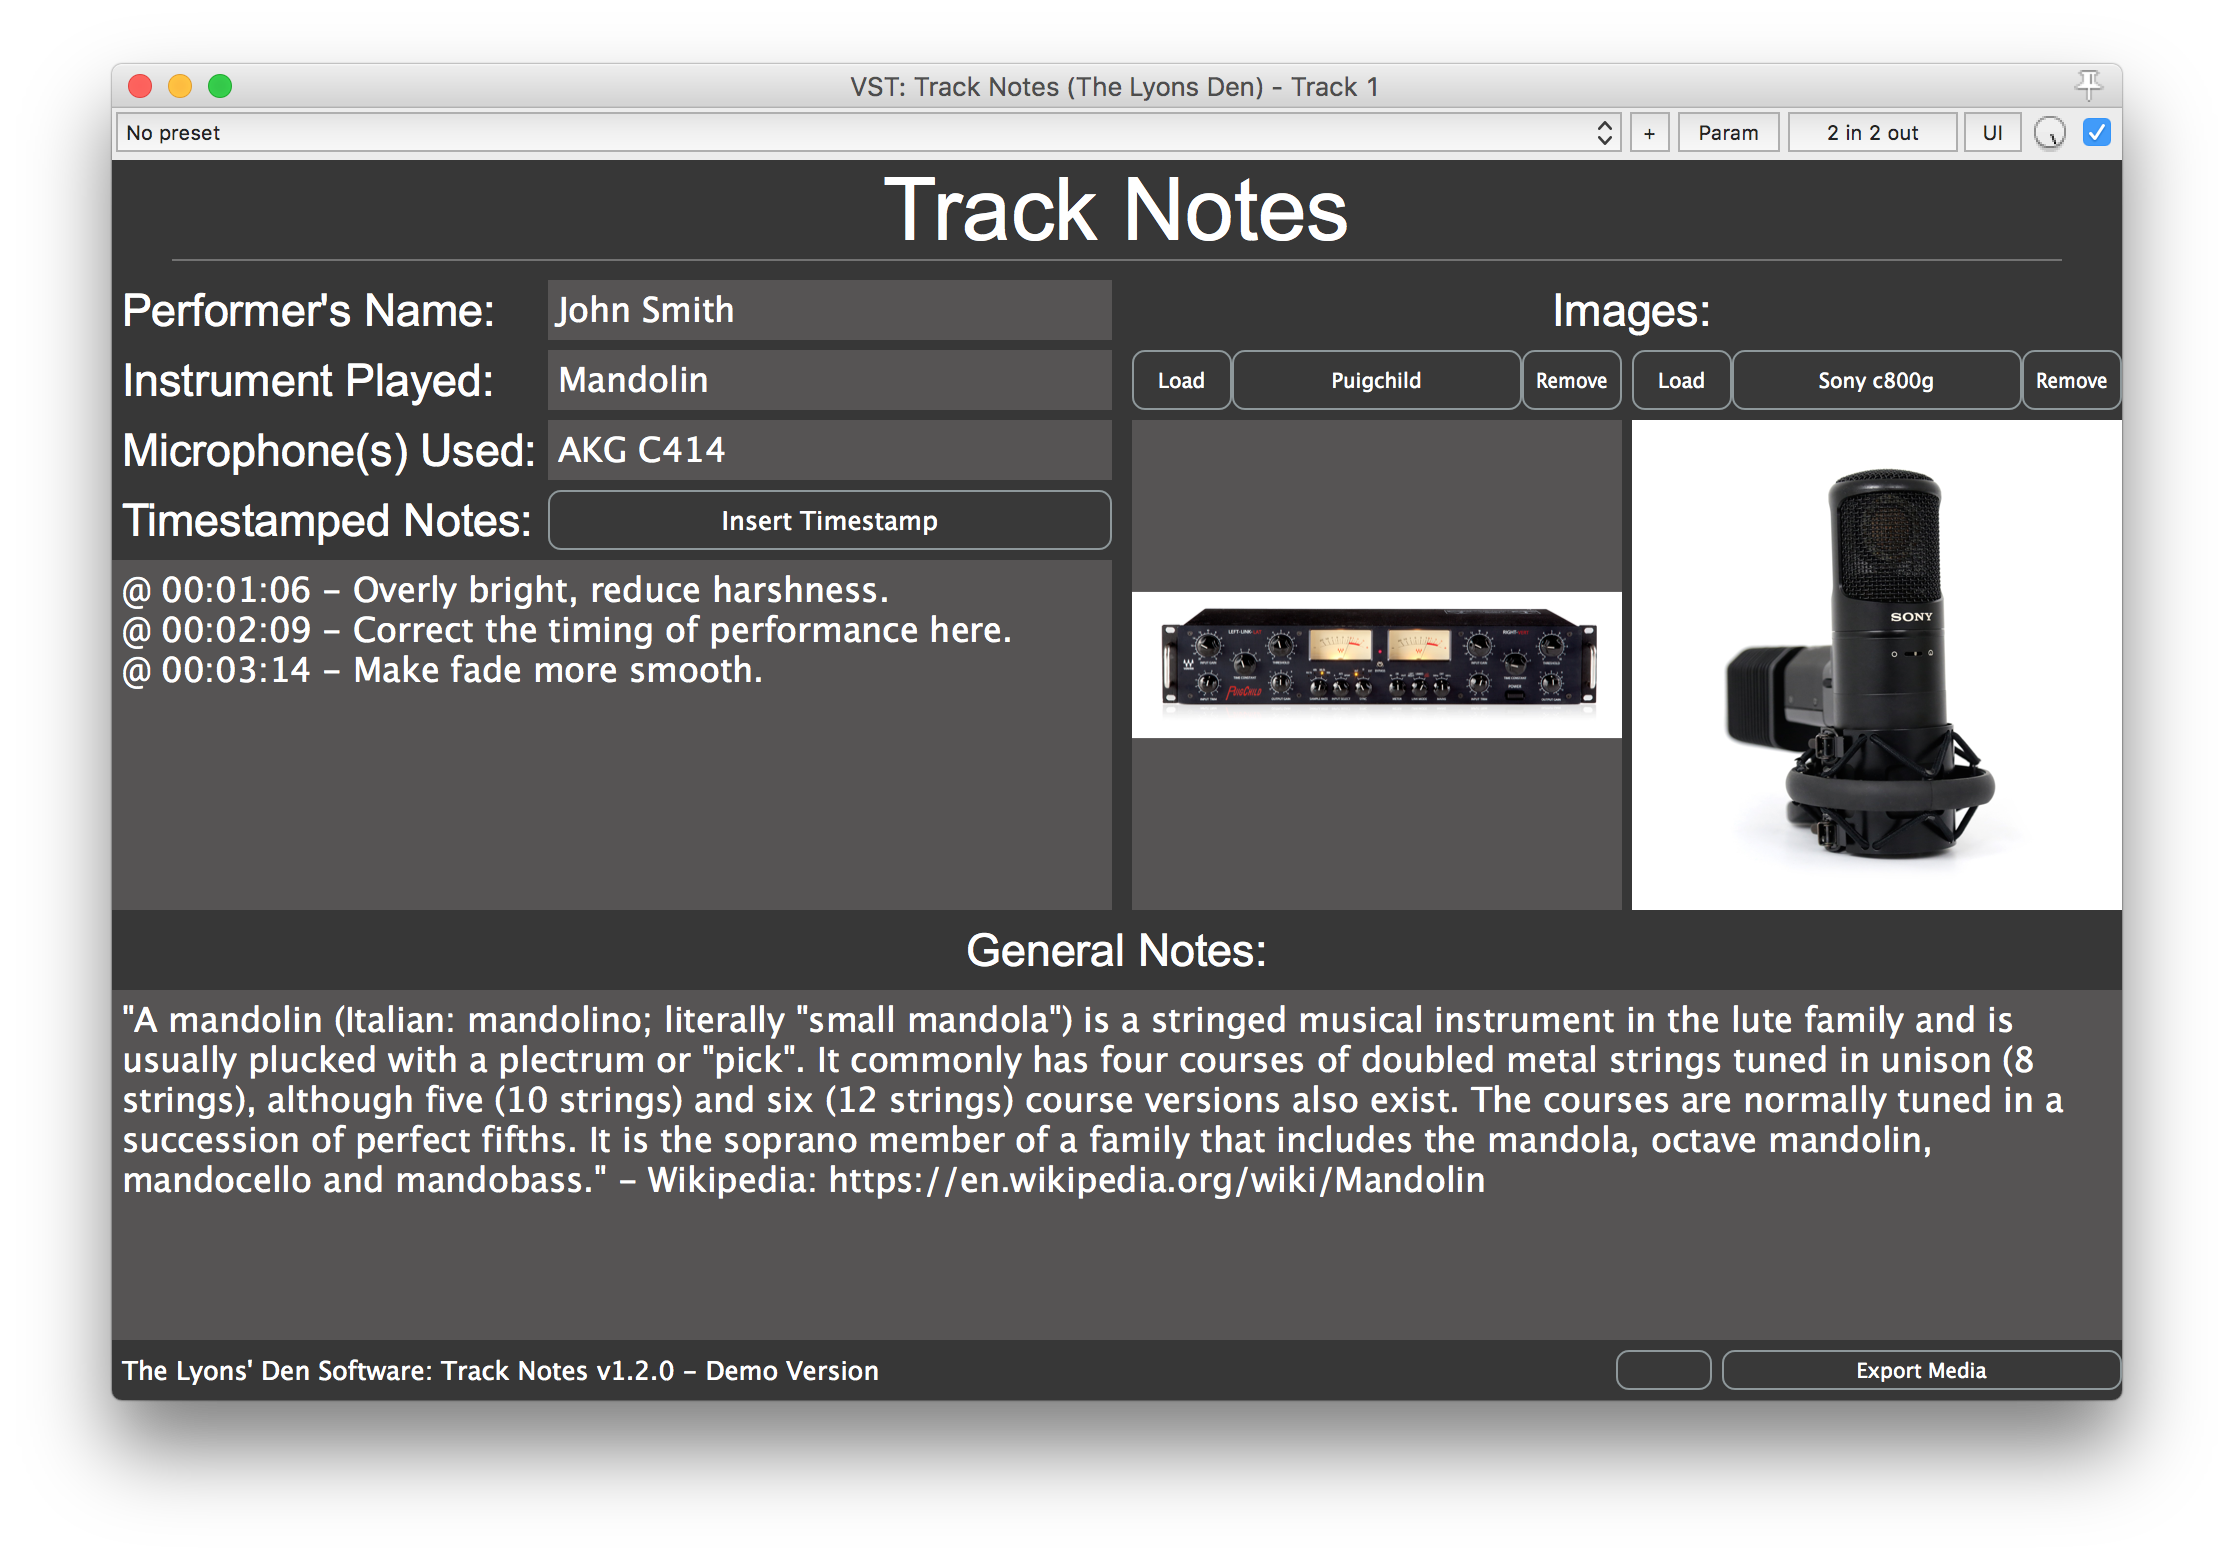Viewport: 2234px width, 1560px height.
Task: Click Load for the Sony c800g image
Action: coord(1681,380)
